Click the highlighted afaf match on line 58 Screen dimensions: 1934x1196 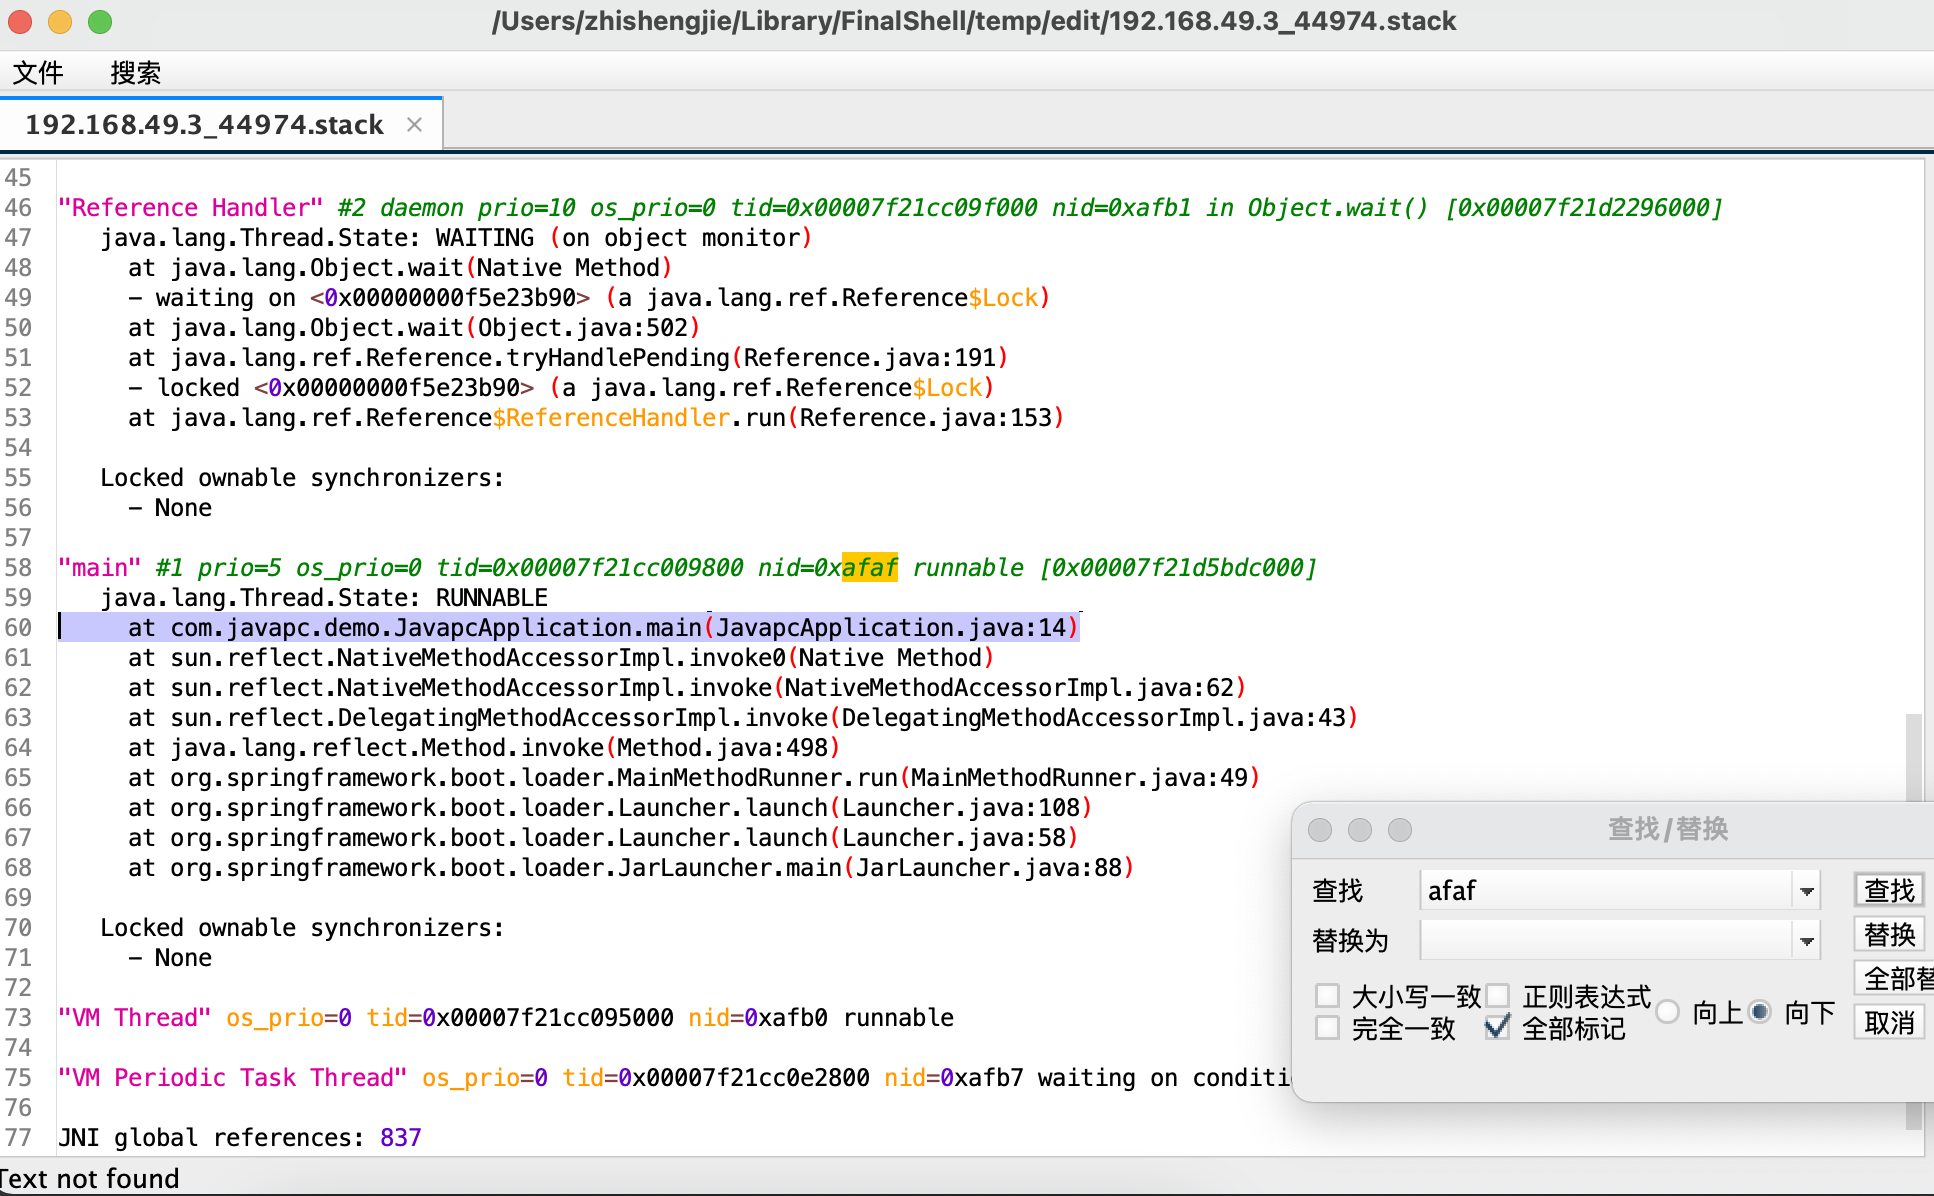tap(869, 567)
